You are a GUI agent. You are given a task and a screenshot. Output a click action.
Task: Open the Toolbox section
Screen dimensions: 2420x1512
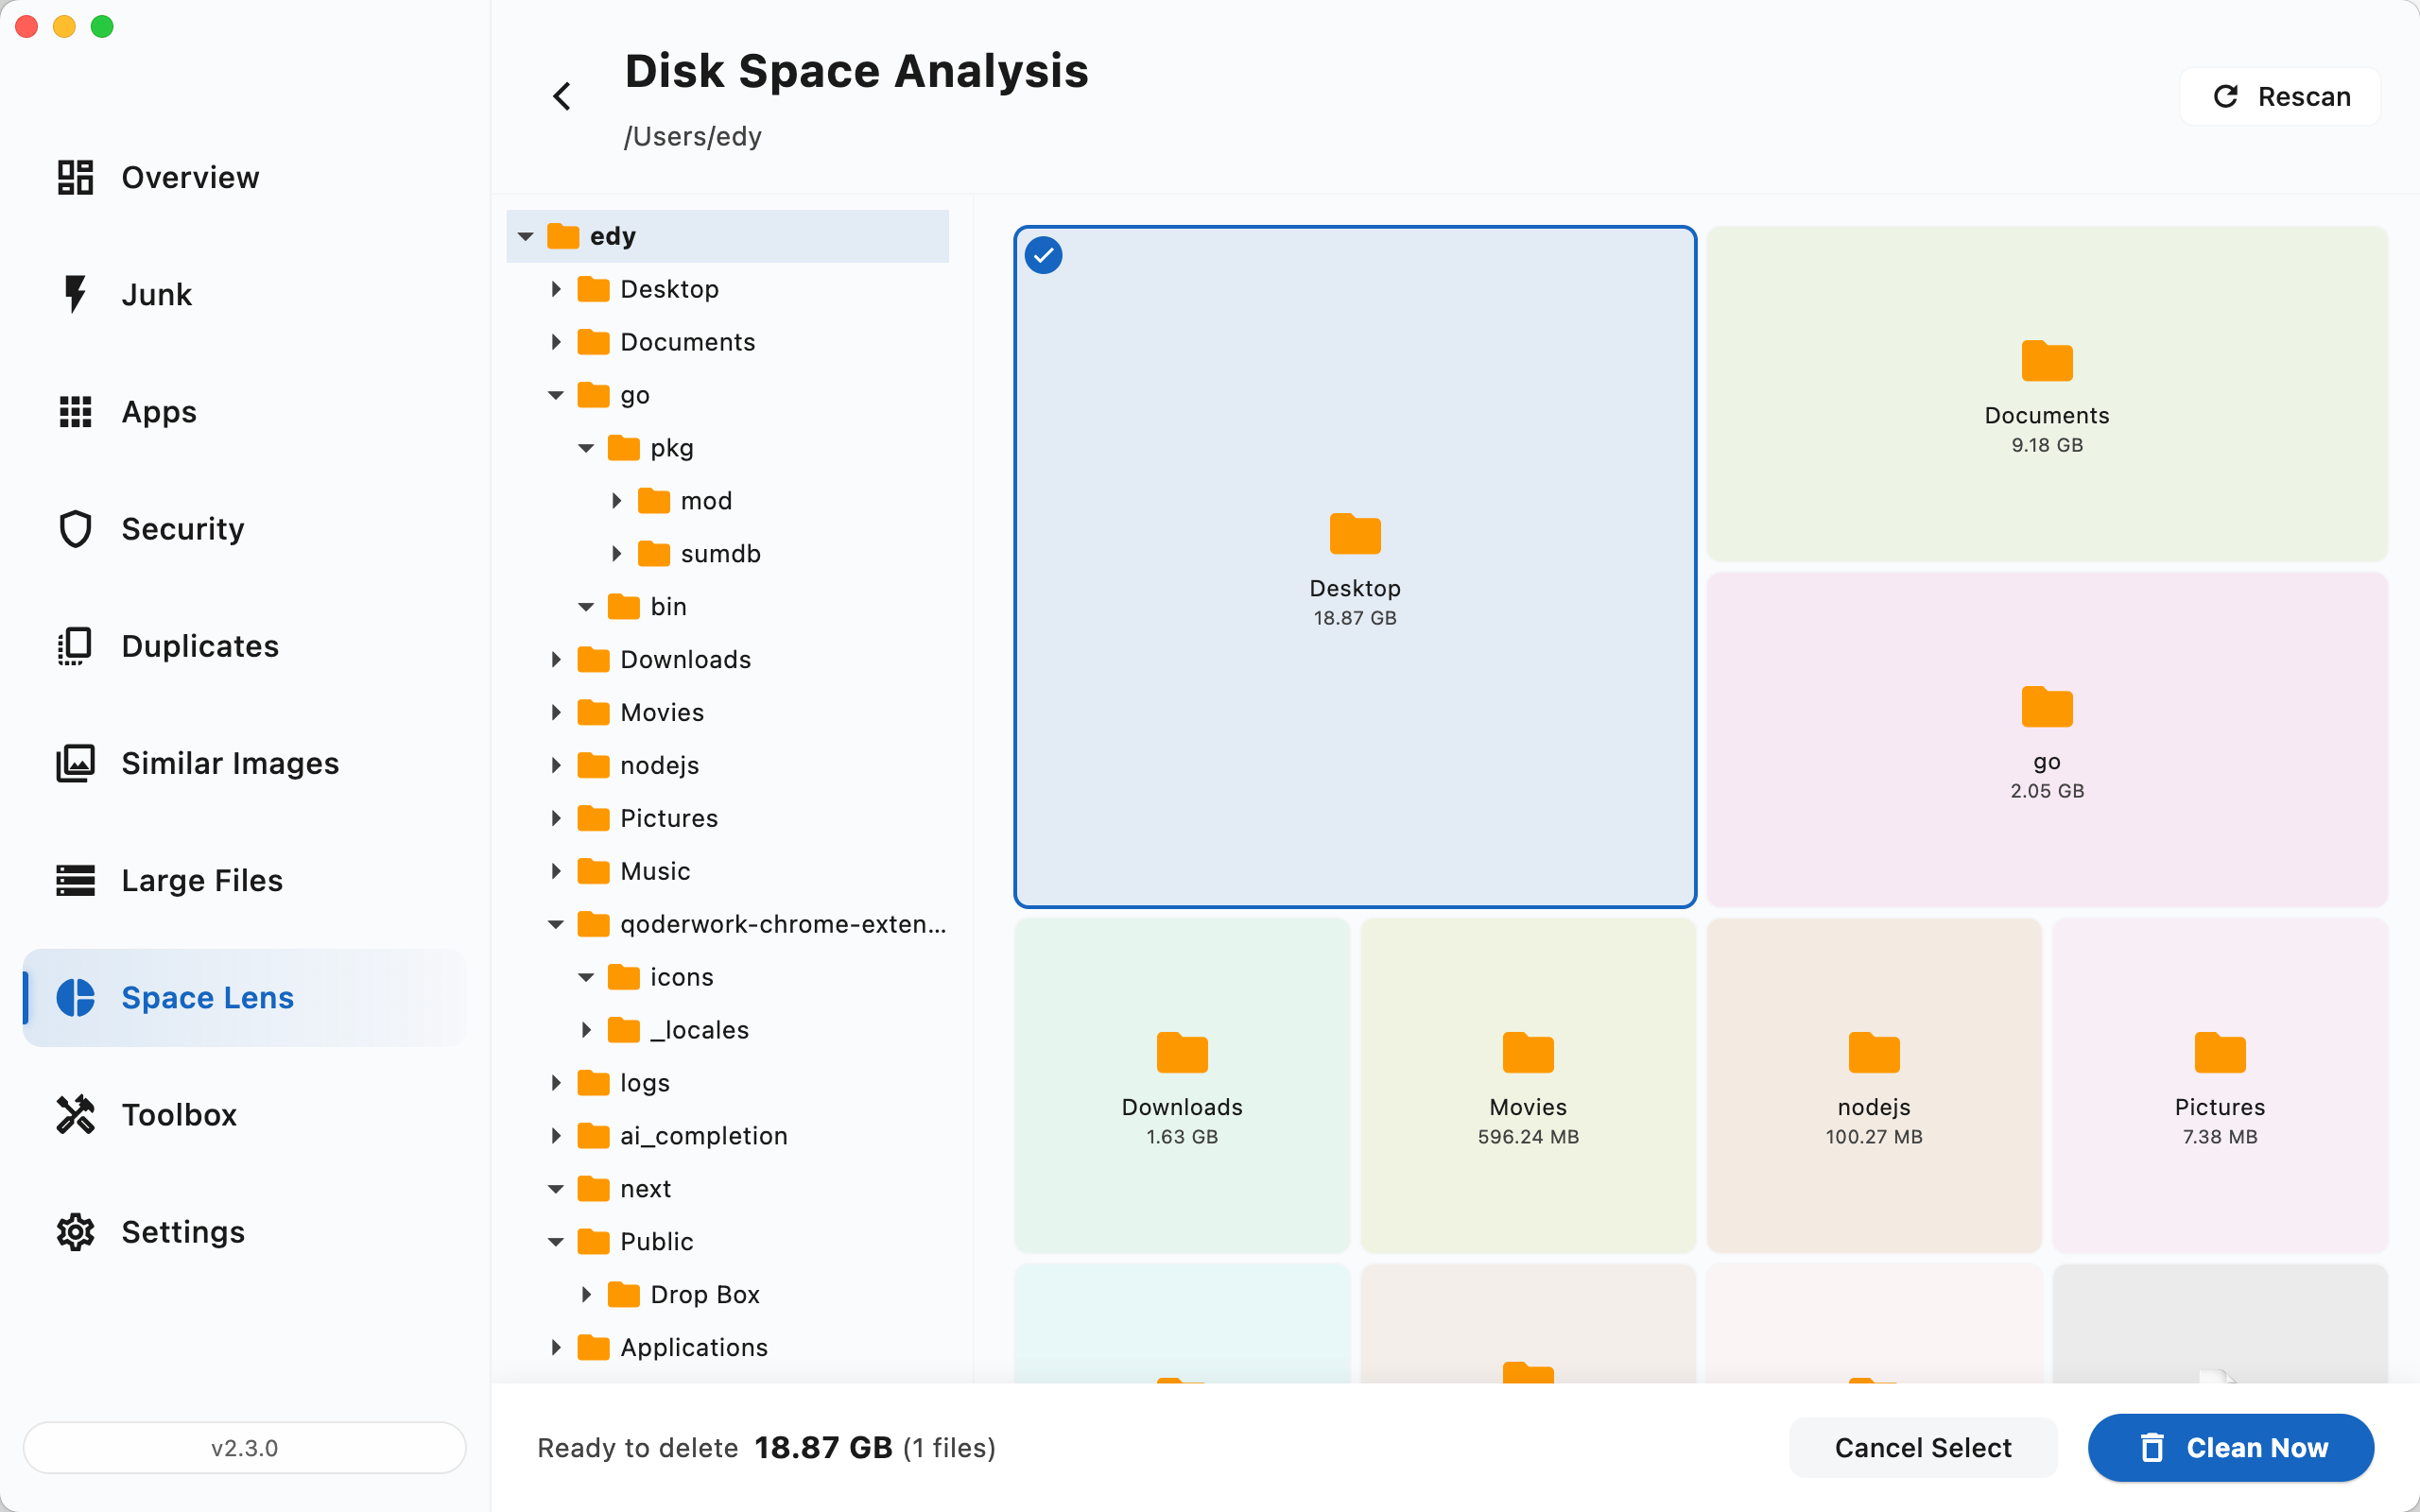click(x=244, y=1114)
